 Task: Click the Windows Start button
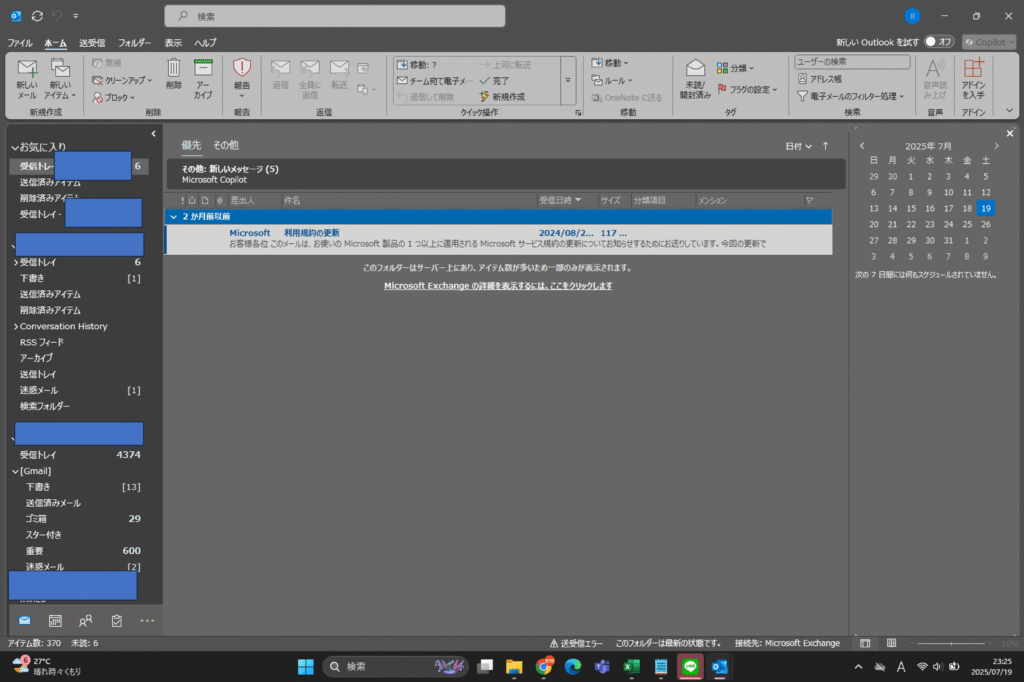[x=306, y=666]
